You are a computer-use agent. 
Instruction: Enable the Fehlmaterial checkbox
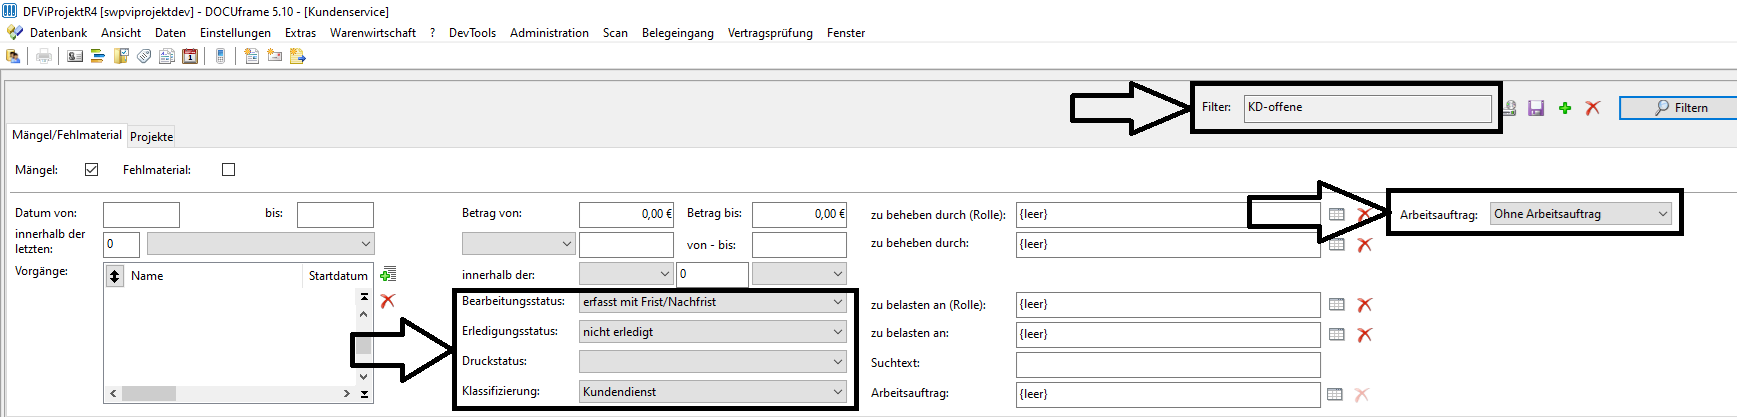pos(228,170)
